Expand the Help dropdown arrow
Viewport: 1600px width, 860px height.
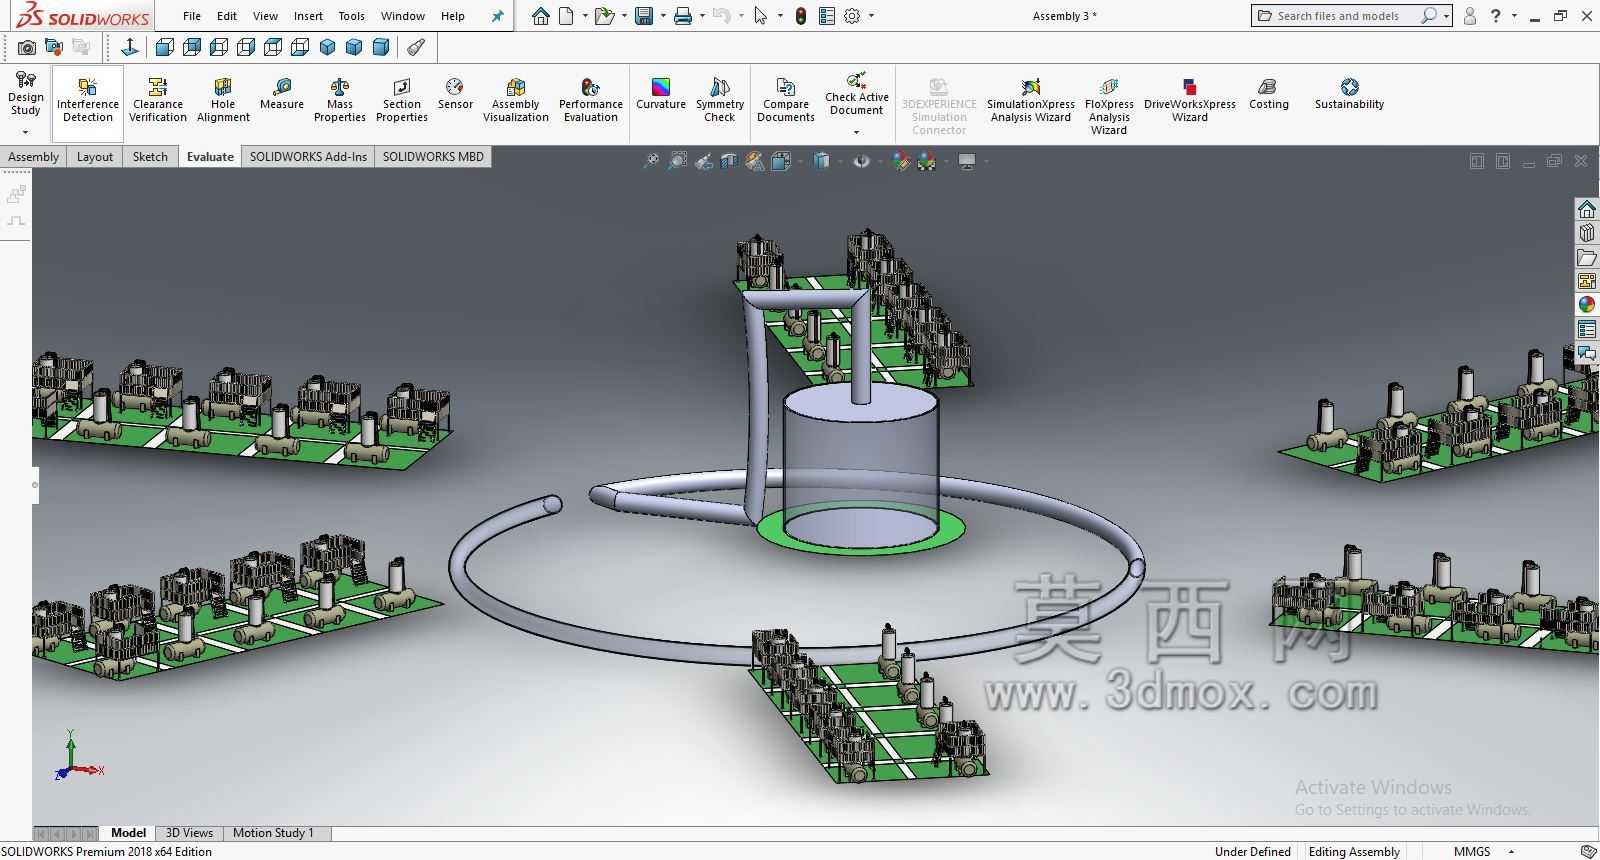pos(1514,16)
